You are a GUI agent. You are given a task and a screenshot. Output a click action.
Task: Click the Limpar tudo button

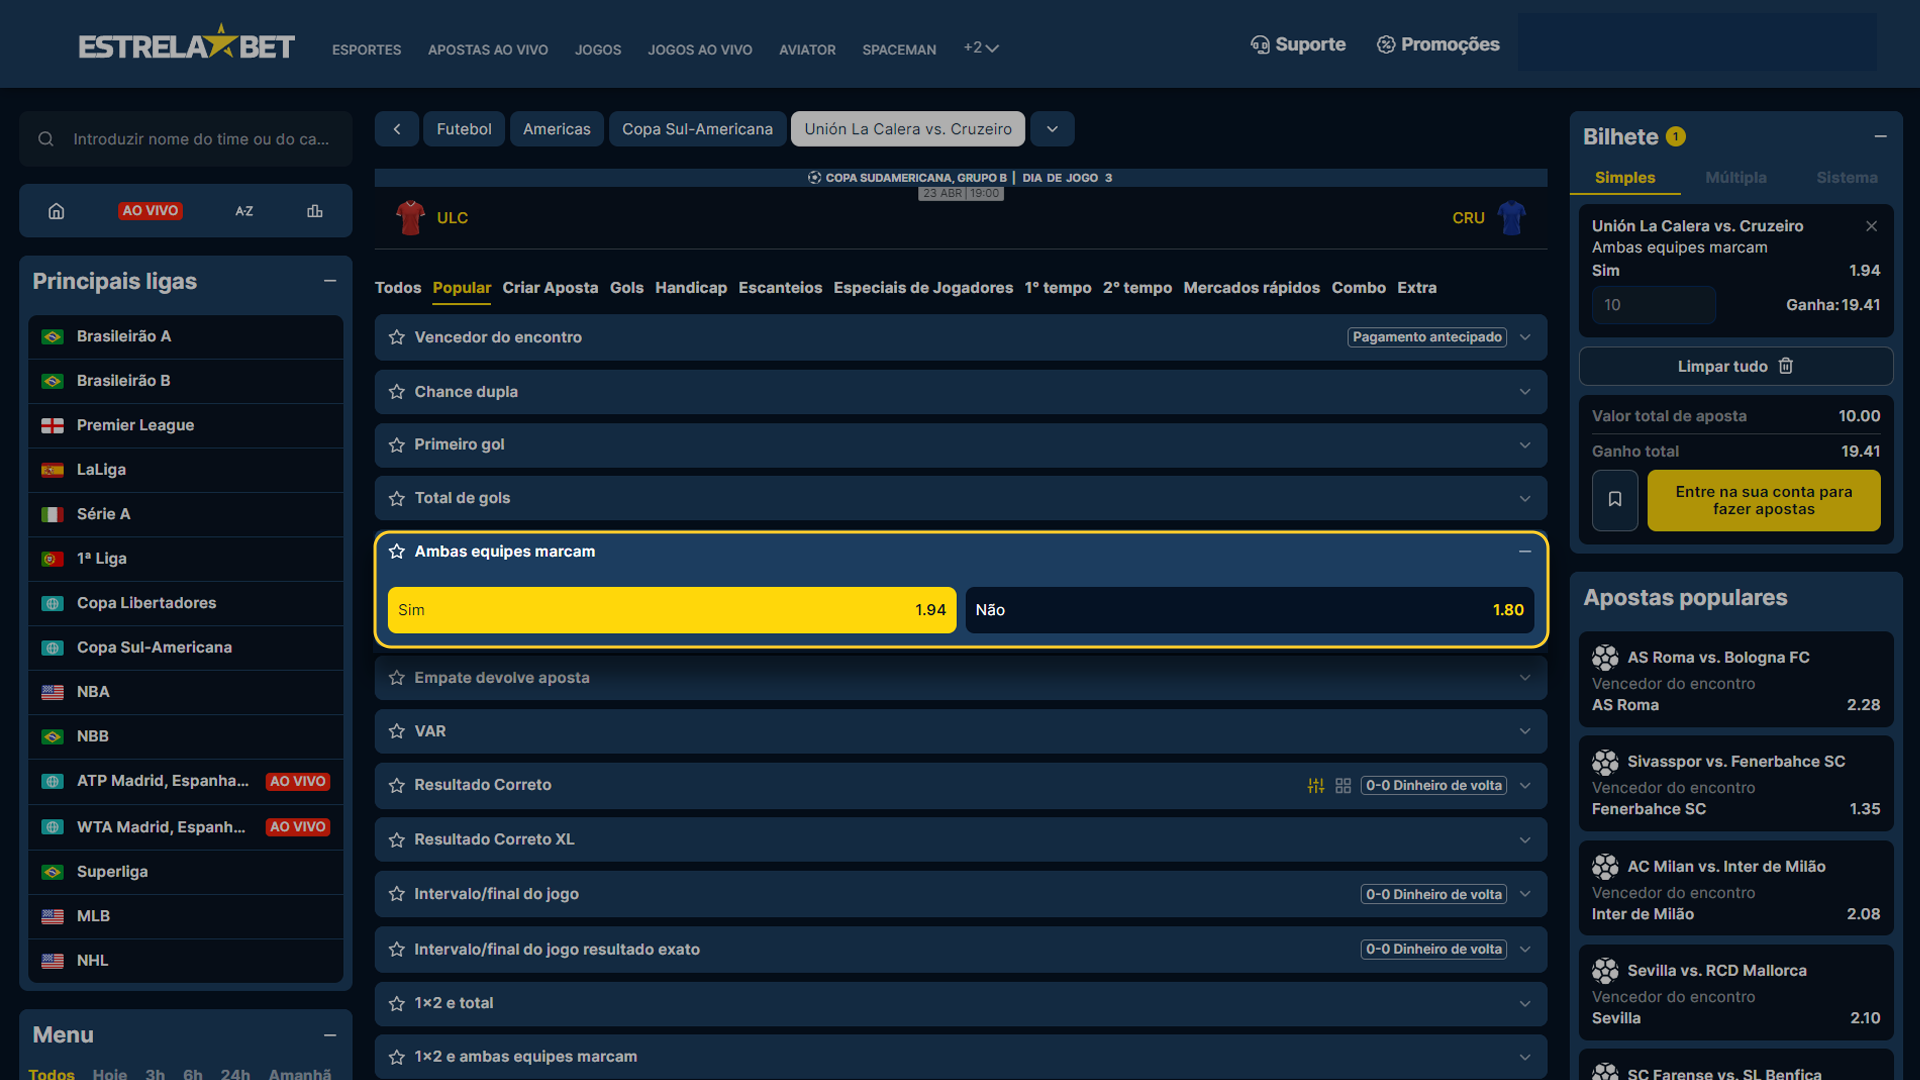tap(1736, 366)
